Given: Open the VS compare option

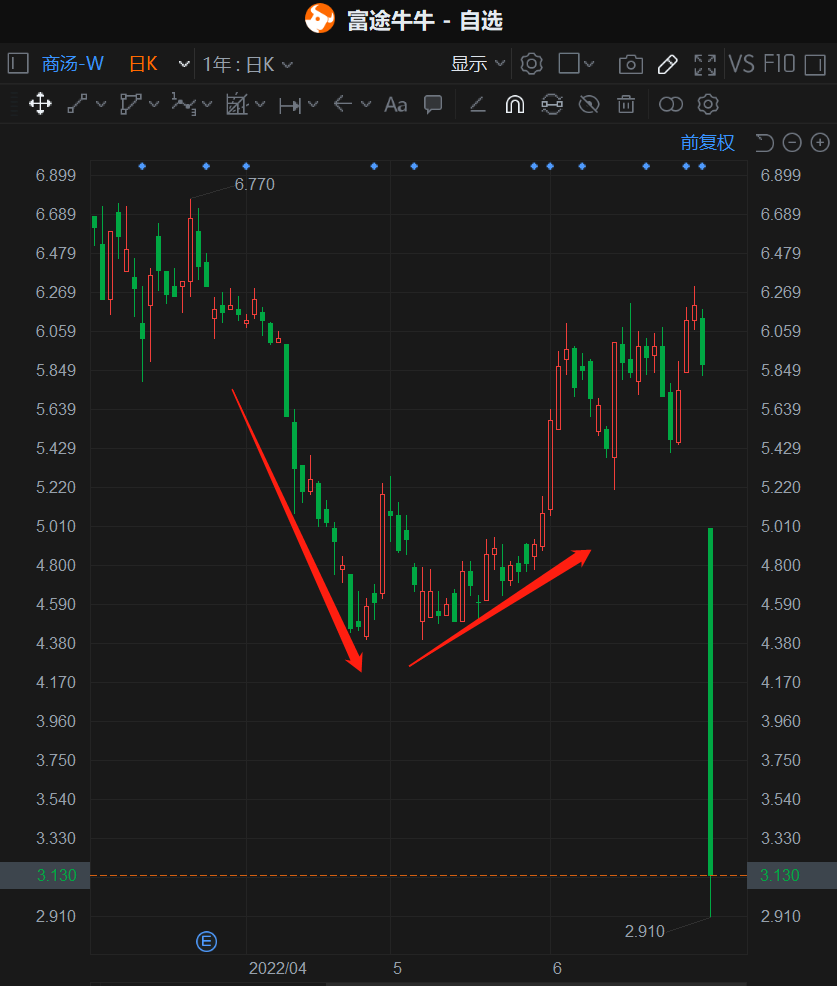Looking at the screenshot, I should pos(741,64).
